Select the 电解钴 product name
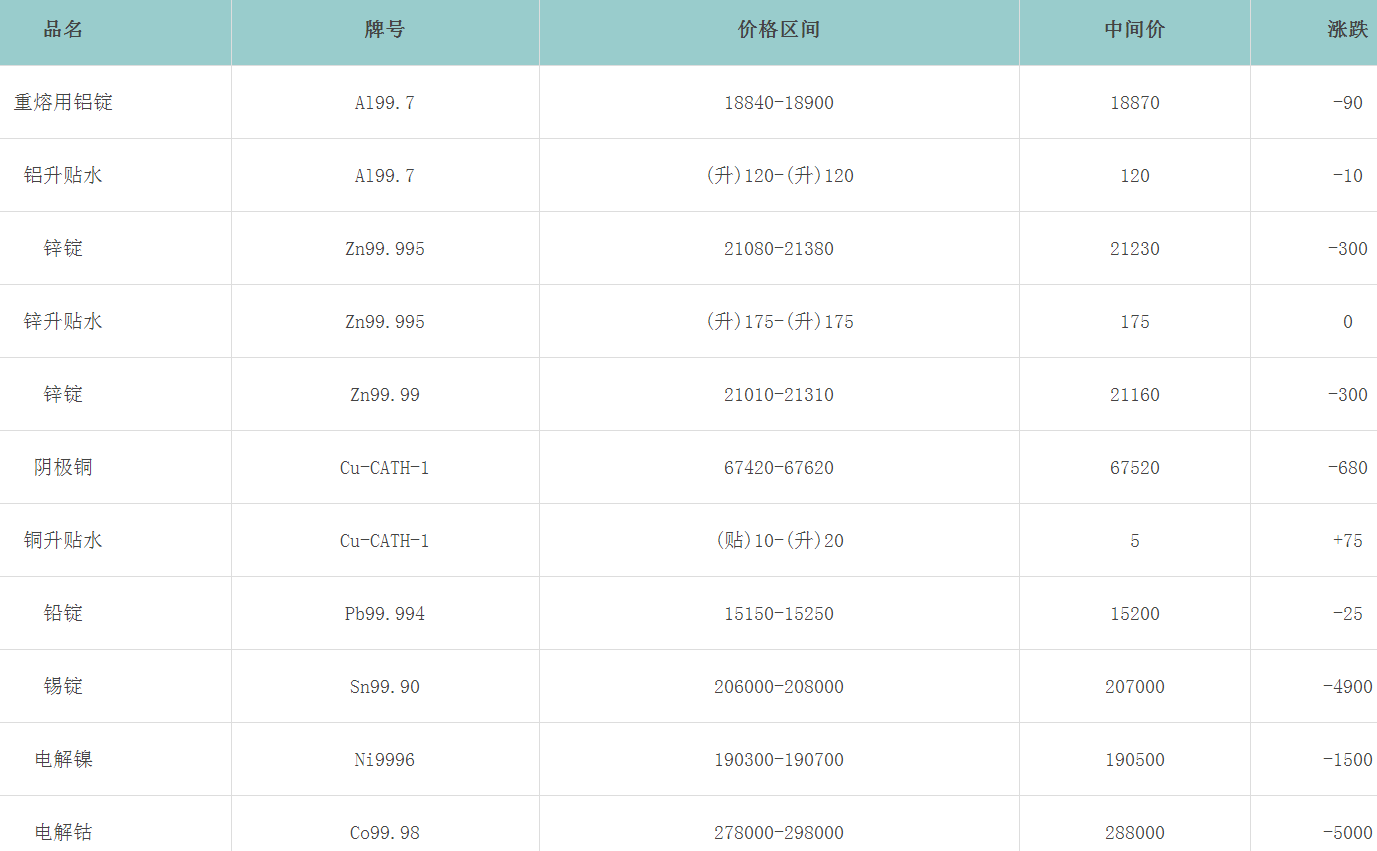This screenshot has height=851, width=1377. 63,832
